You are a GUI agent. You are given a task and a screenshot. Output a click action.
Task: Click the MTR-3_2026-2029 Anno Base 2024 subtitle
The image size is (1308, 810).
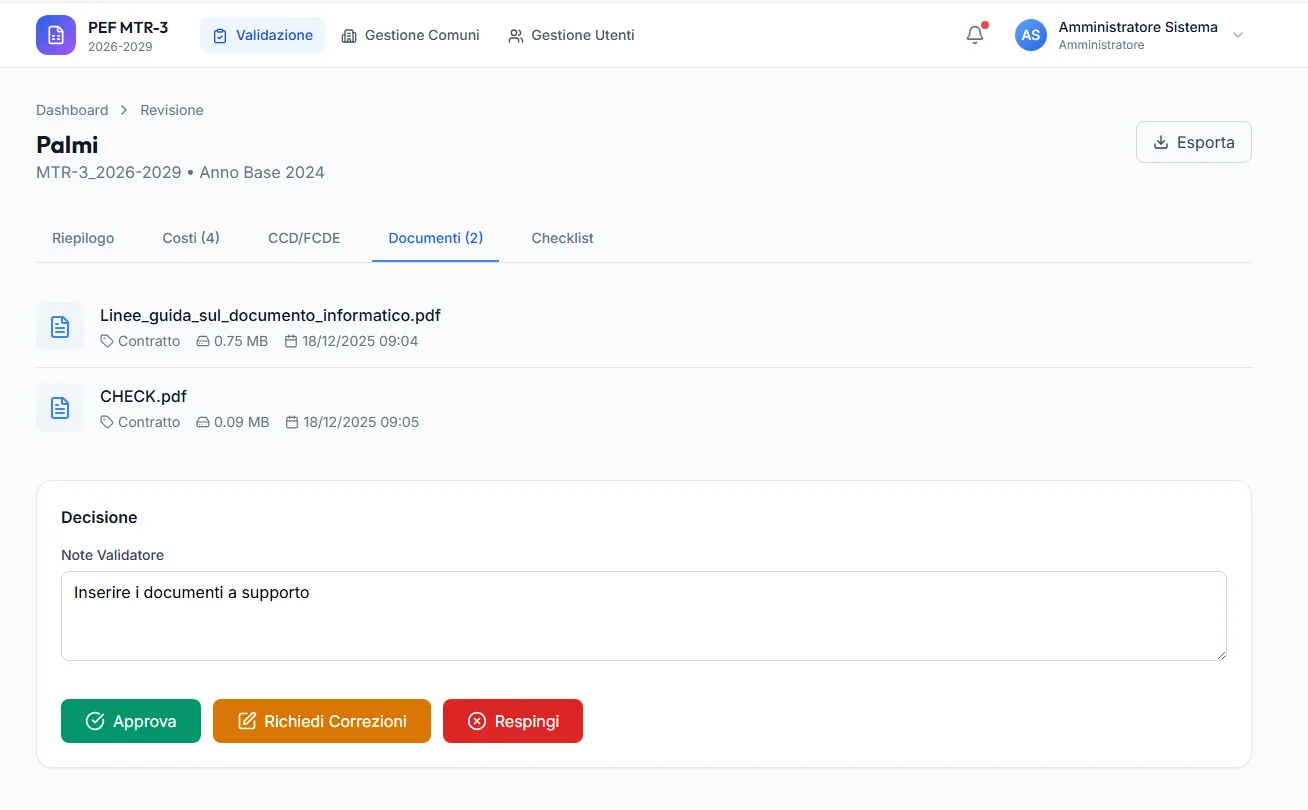pyautogui.click(x=180, y=172)
